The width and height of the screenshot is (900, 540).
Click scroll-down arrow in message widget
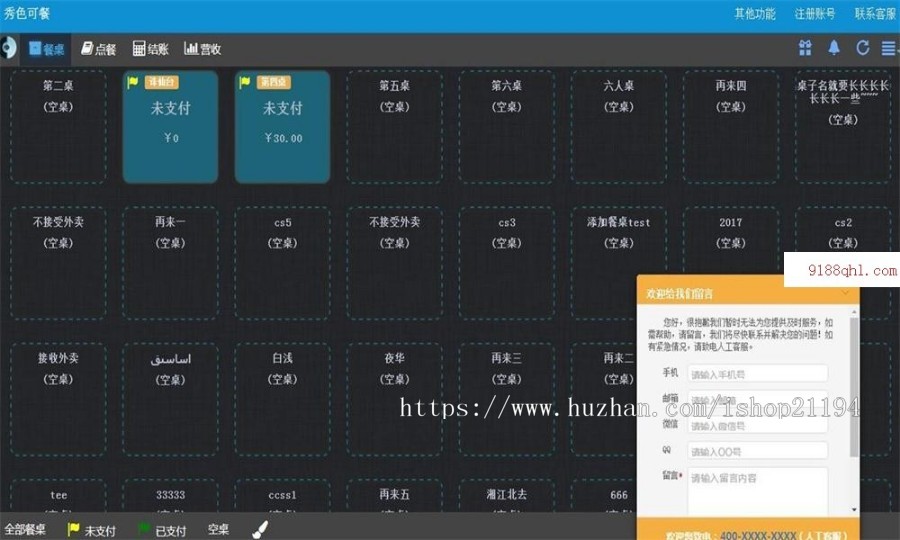point(854,510)
